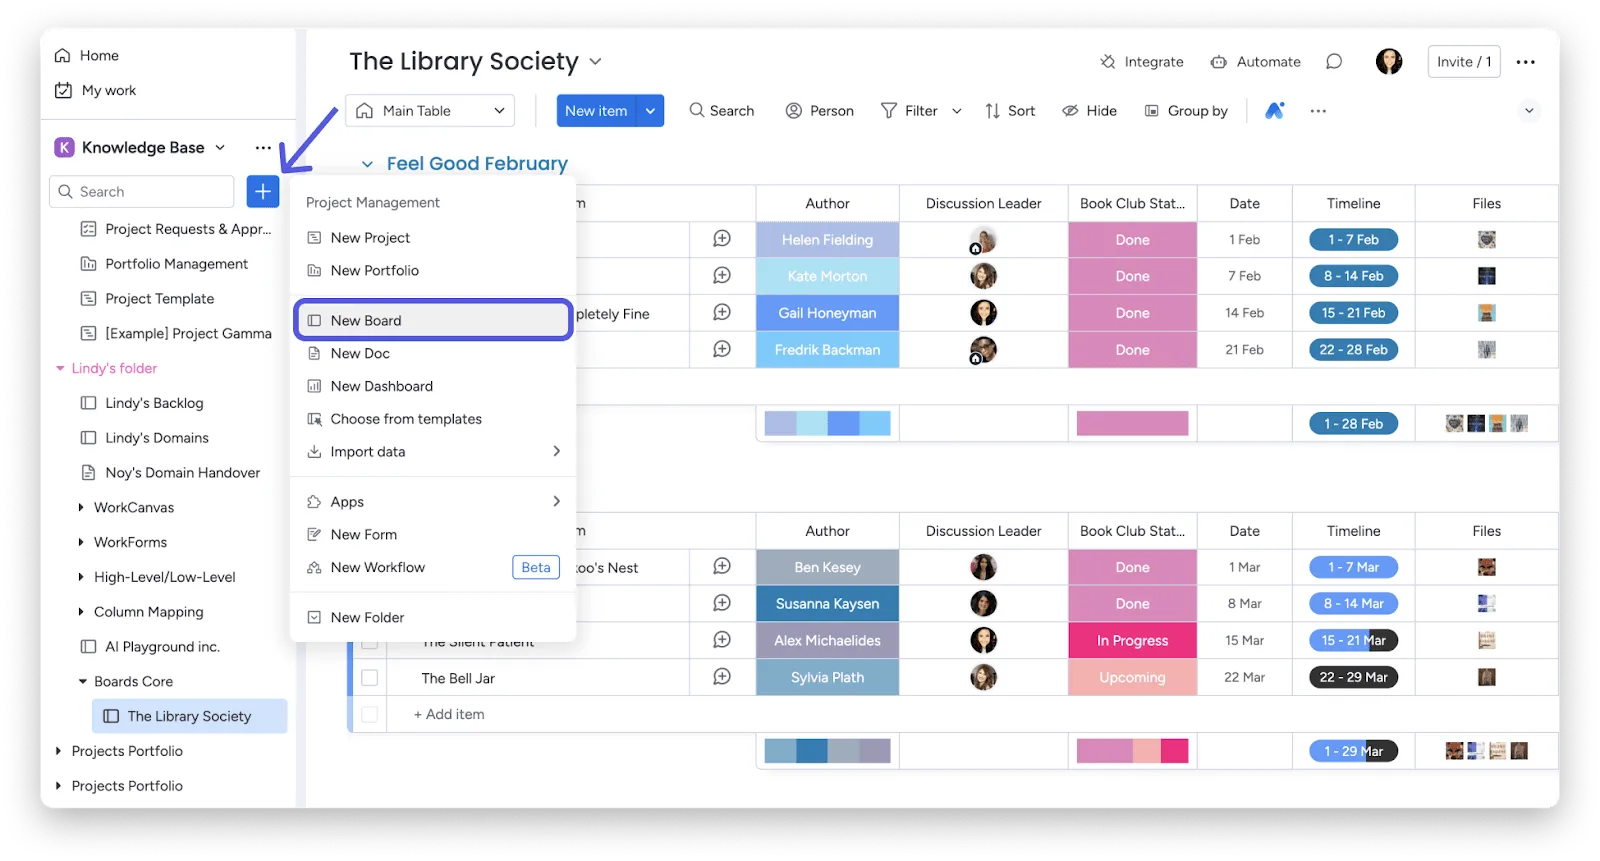The width and height of the screenshot is (1600, 861).
Task: Open the Apps submenu
Action: (x=434, y=502)
